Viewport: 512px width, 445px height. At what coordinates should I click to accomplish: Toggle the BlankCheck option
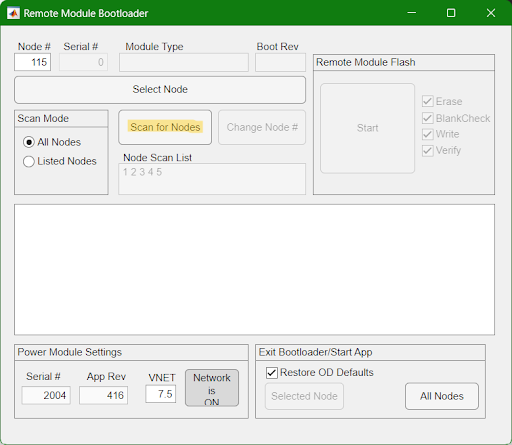428,118
